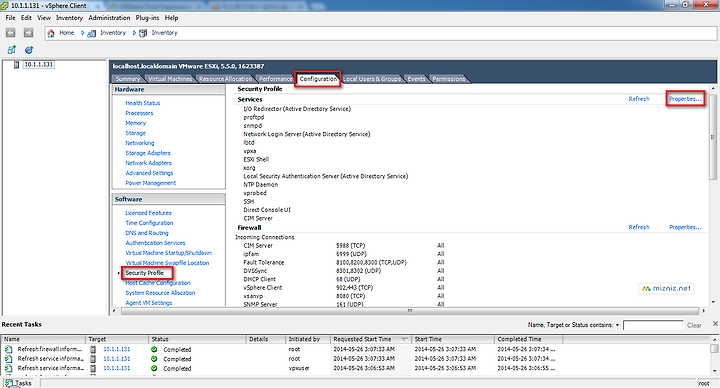Click the globe toolbar icon
Screen dimensions: 720x388
[x=28, y=50]
